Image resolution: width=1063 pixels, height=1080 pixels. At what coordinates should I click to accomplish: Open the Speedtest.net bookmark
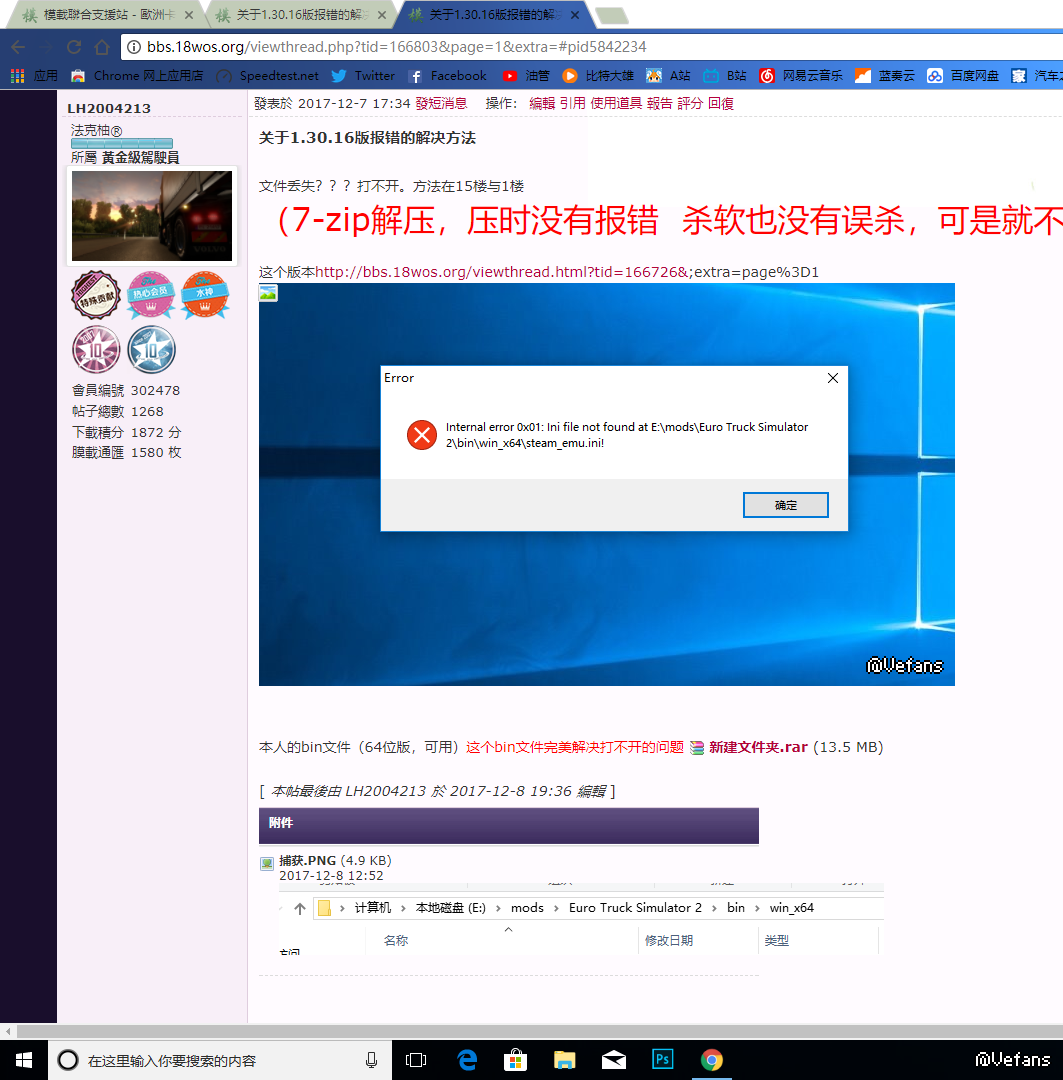click(x=267, y=76)
